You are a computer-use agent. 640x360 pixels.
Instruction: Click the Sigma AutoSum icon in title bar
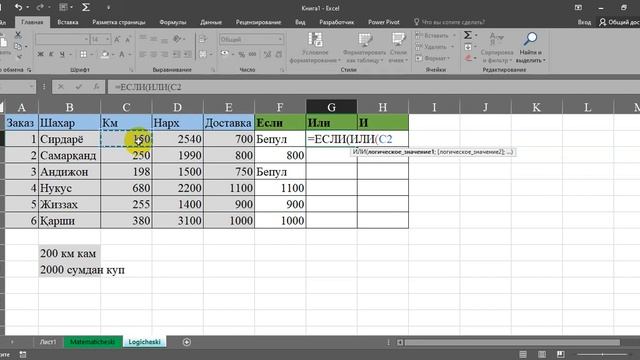[86, 7]
